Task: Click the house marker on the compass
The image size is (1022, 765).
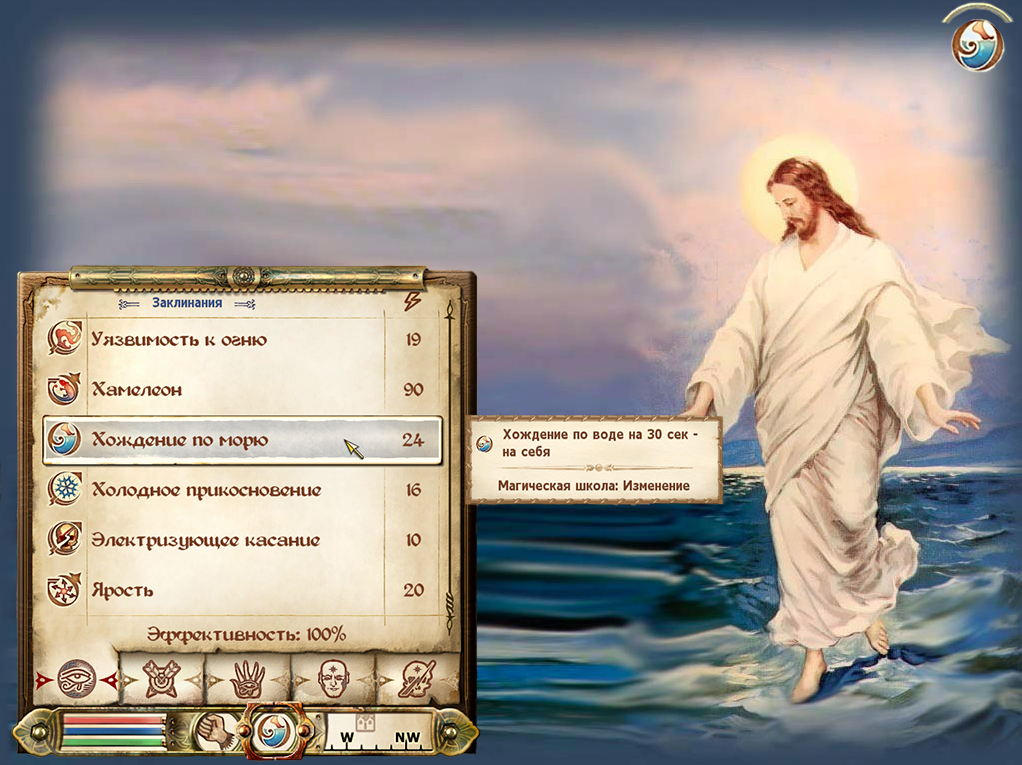Action: 364,721
